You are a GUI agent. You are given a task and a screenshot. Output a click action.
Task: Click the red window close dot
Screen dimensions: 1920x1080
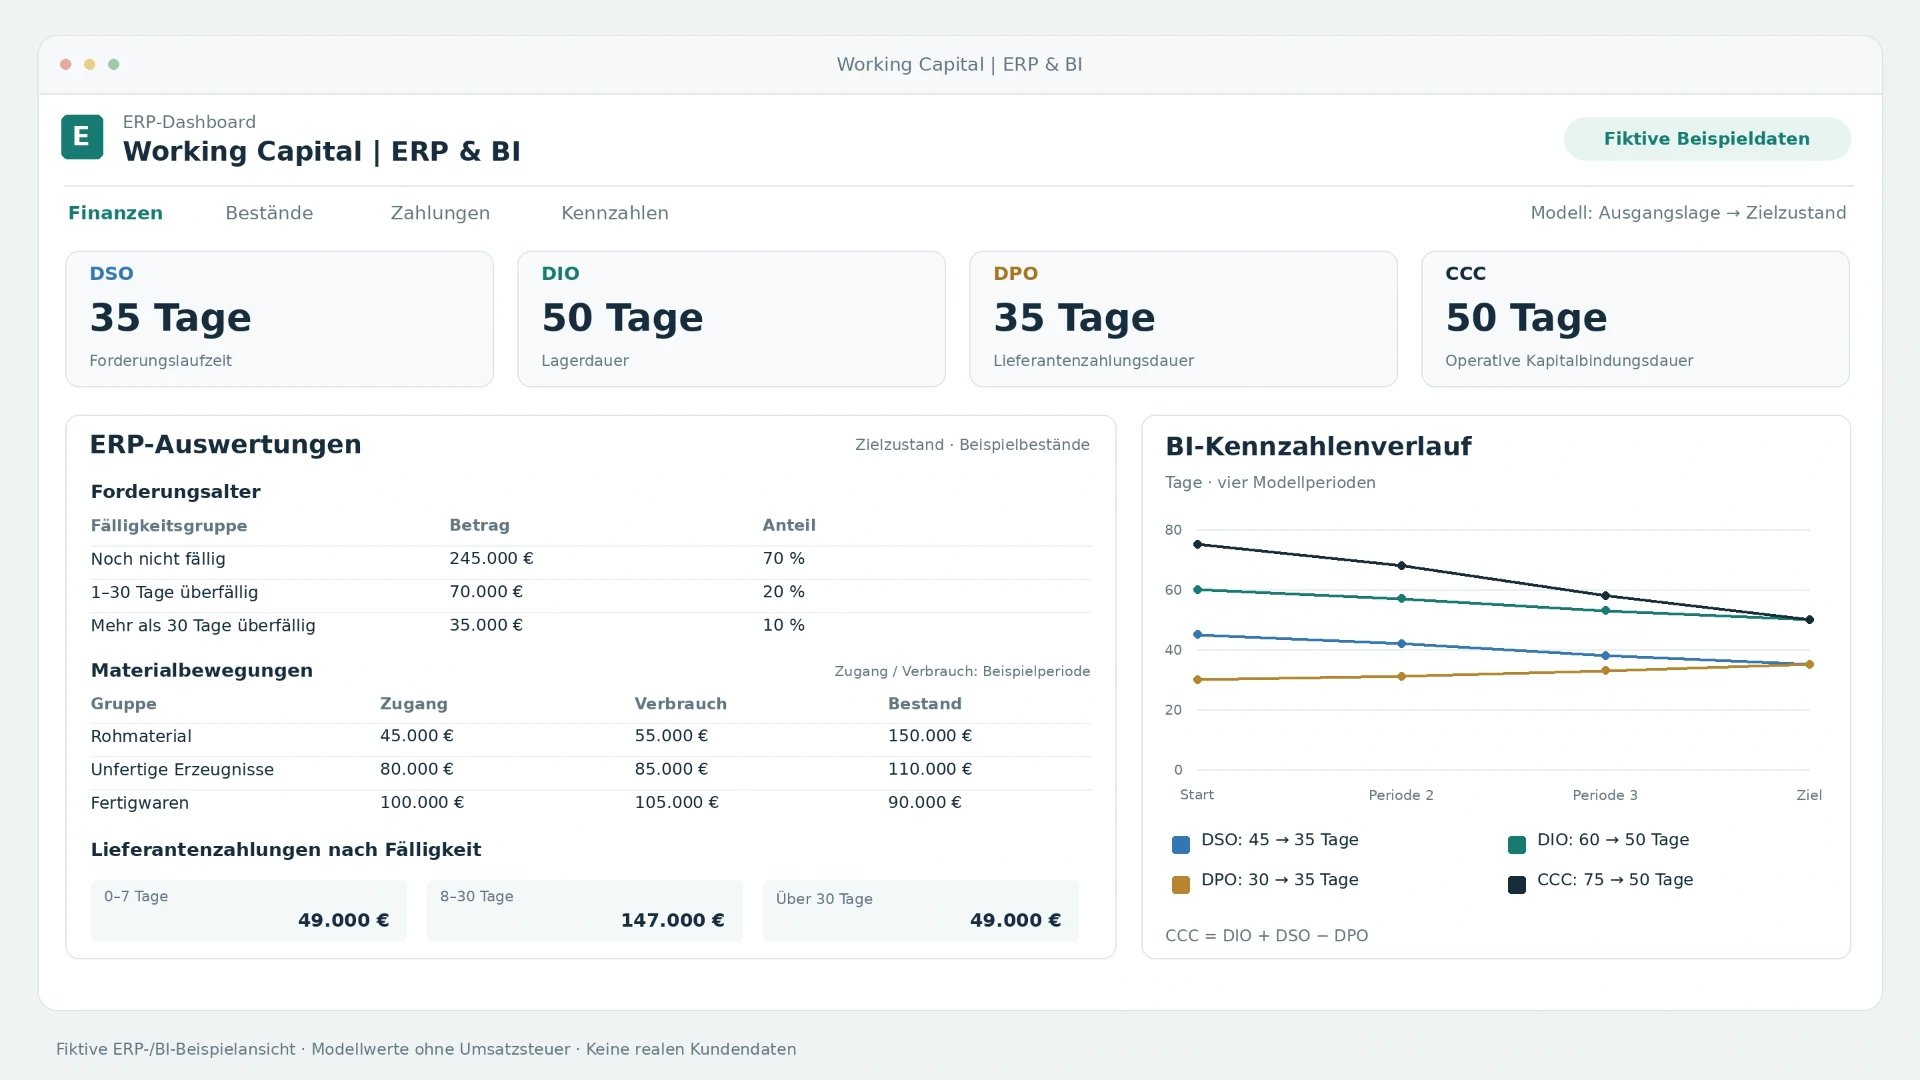[66, 64]
